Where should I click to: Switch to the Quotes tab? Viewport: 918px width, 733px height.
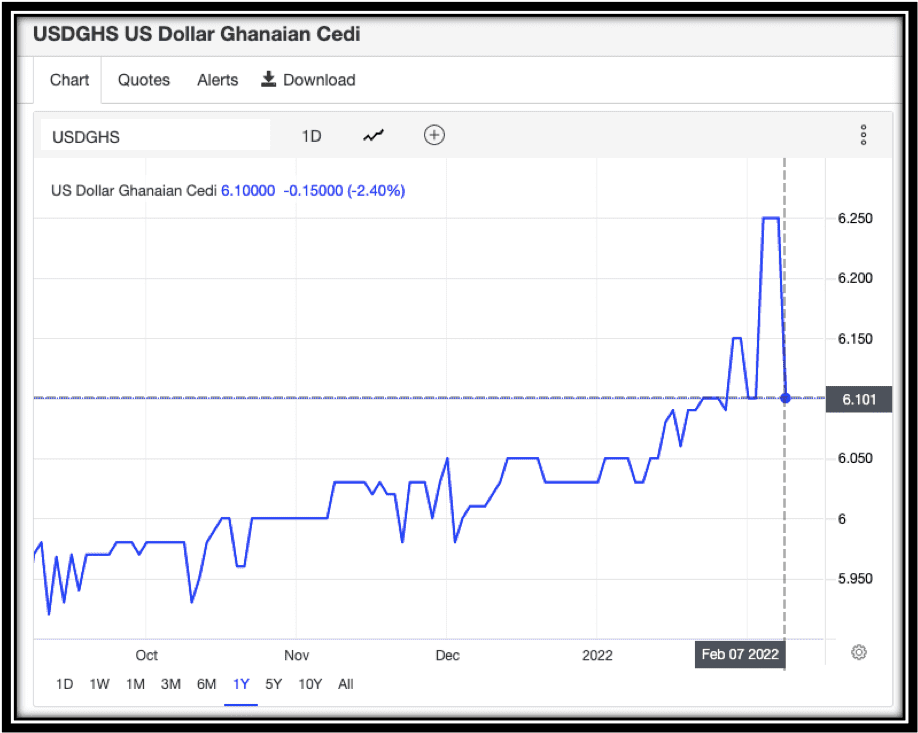(x=143, y=80)
